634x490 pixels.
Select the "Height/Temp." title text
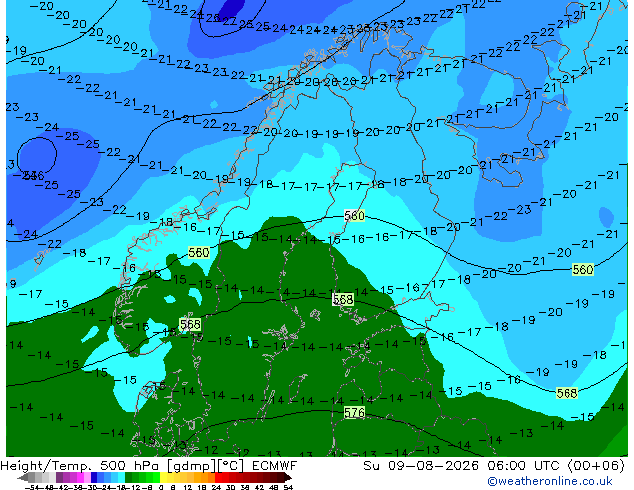click(x=47, y=466)
